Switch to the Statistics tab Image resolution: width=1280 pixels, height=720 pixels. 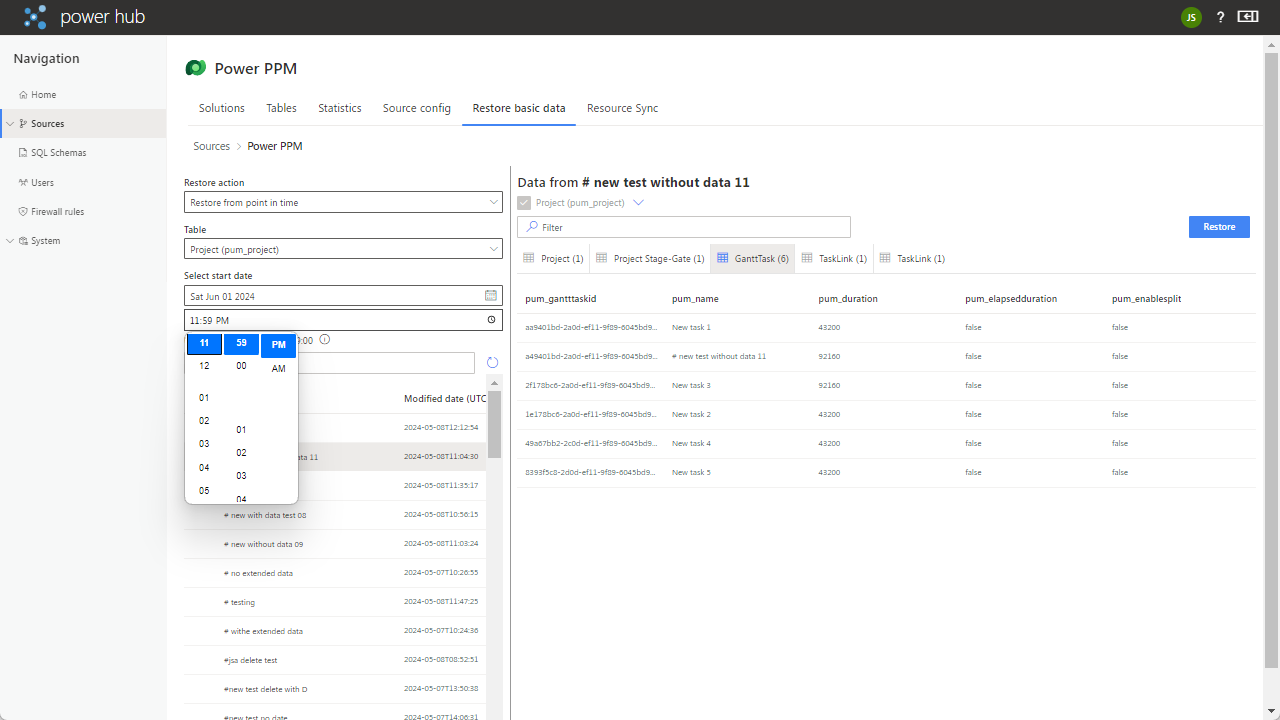(340, 108)
